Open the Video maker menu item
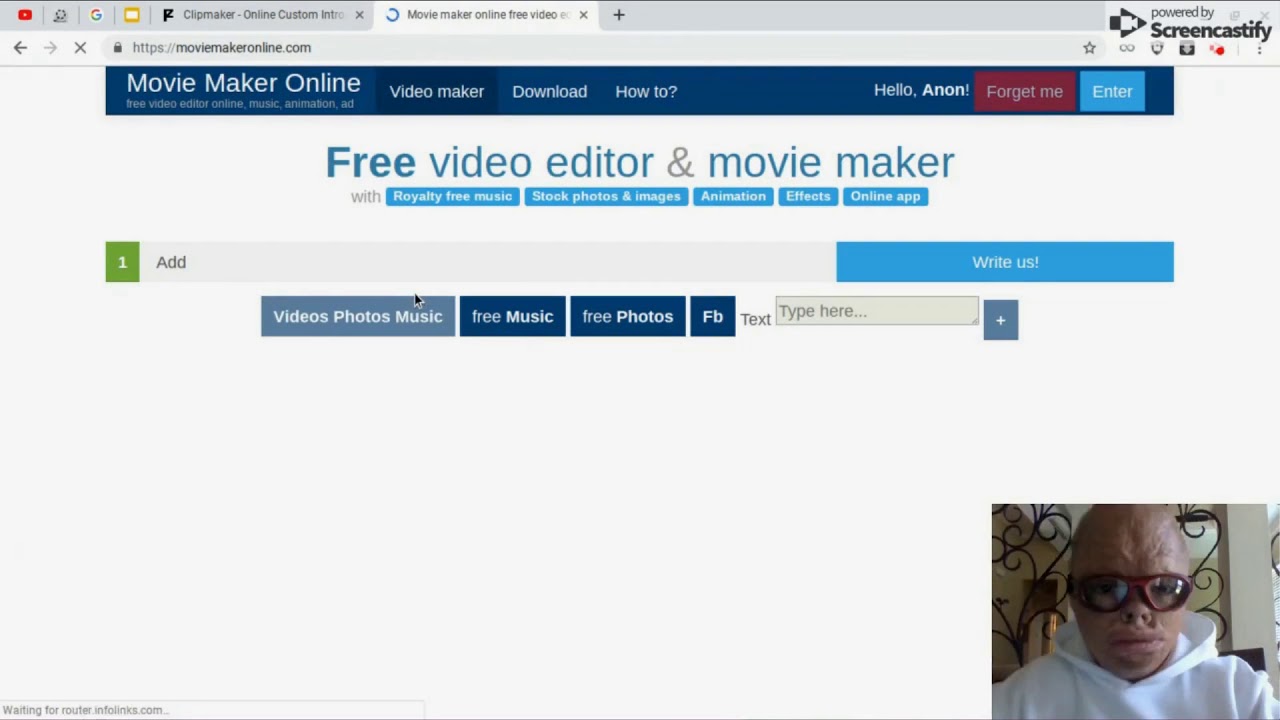Image resolution: width=1280 pixels, height=720 pixels. tap(437, 91)
